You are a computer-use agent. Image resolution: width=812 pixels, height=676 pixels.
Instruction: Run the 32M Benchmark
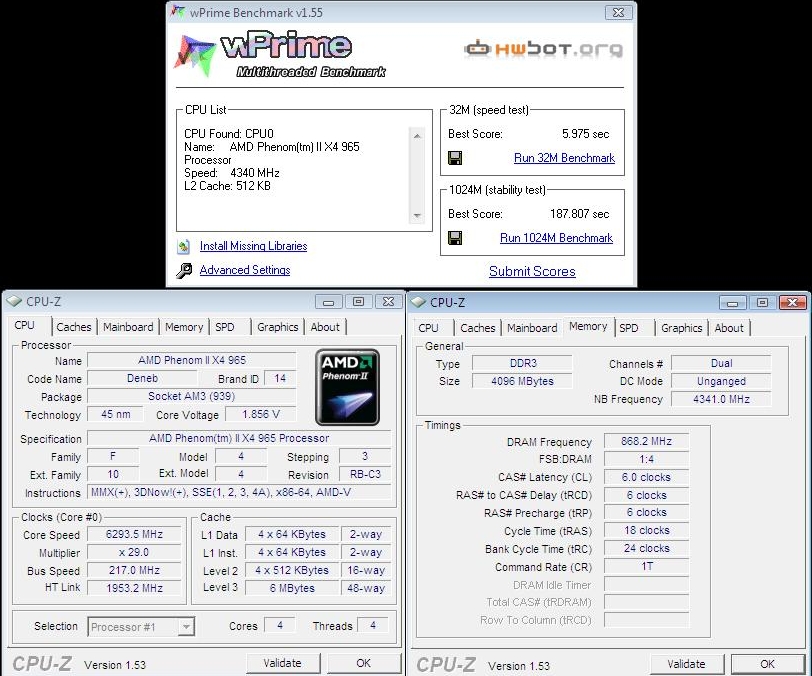[x=564, y=158]
